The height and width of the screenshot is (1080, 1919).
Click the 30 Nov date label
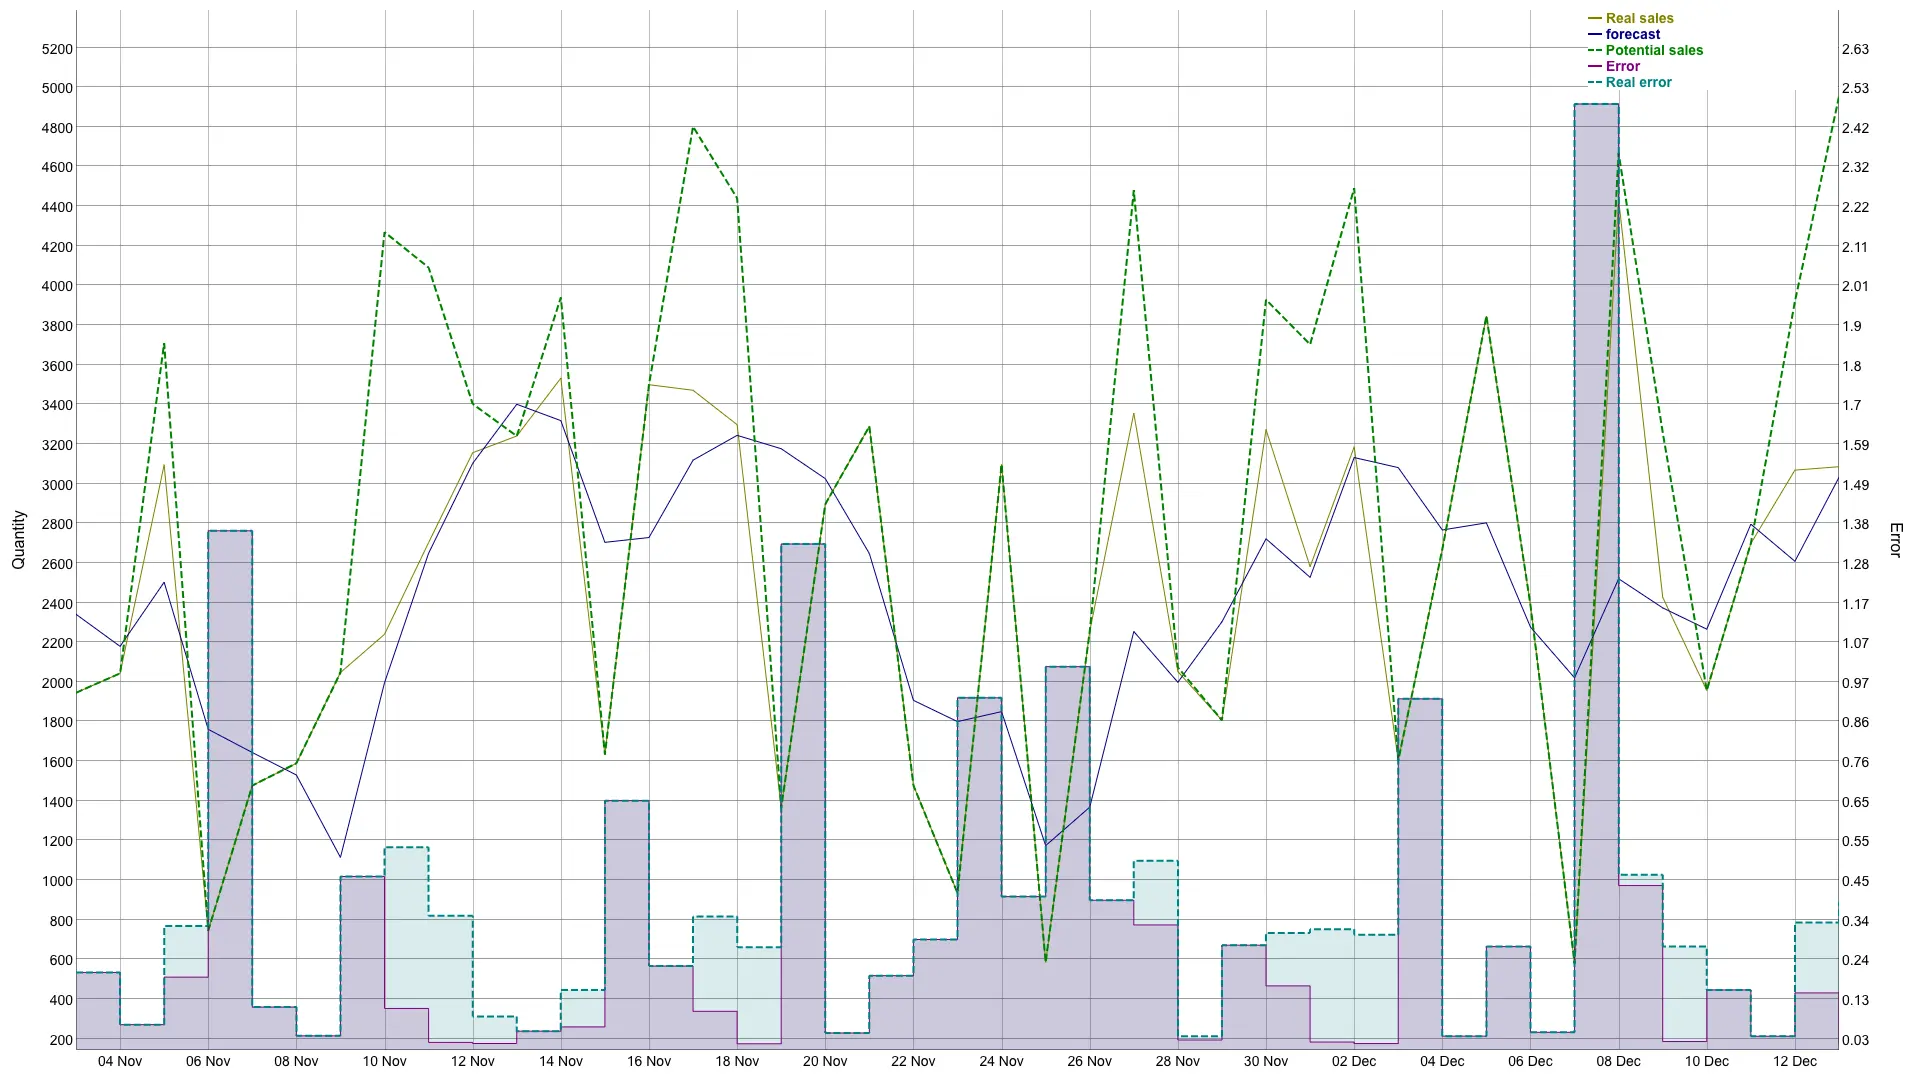click(x=1266, y=1061)
